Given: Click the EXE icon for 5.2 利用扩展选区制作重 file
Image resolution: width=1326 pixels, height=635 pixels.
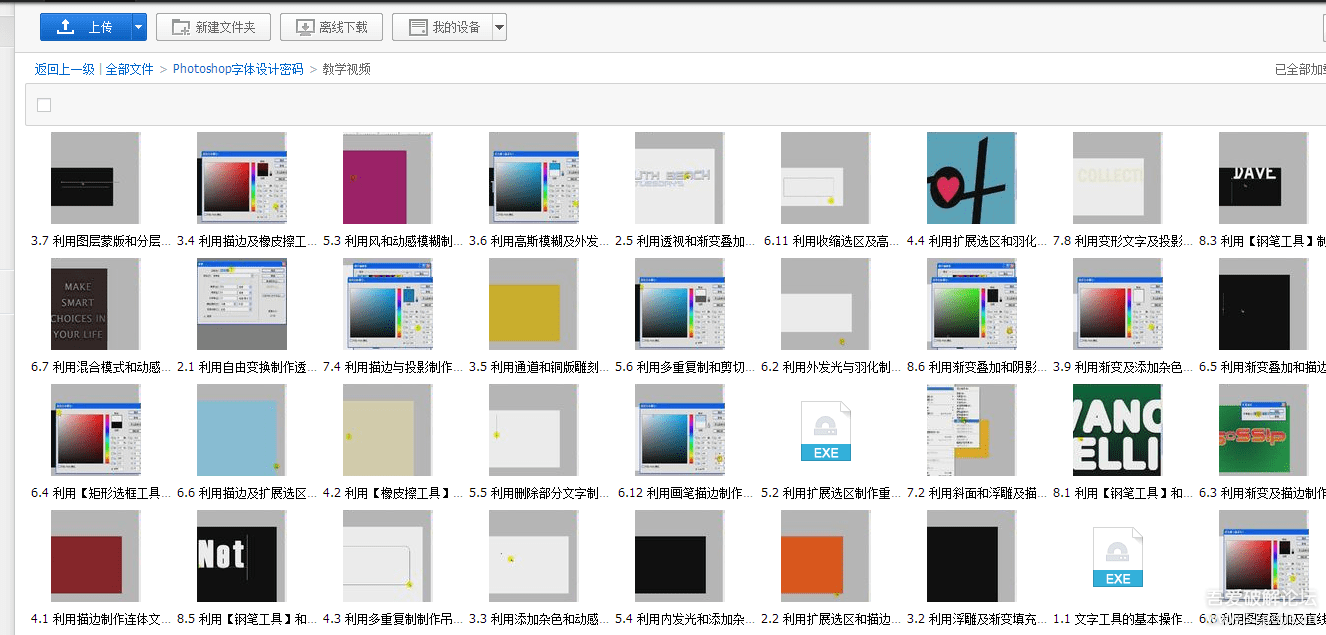Looking at the screenshot, I should (x=825, y=430).
